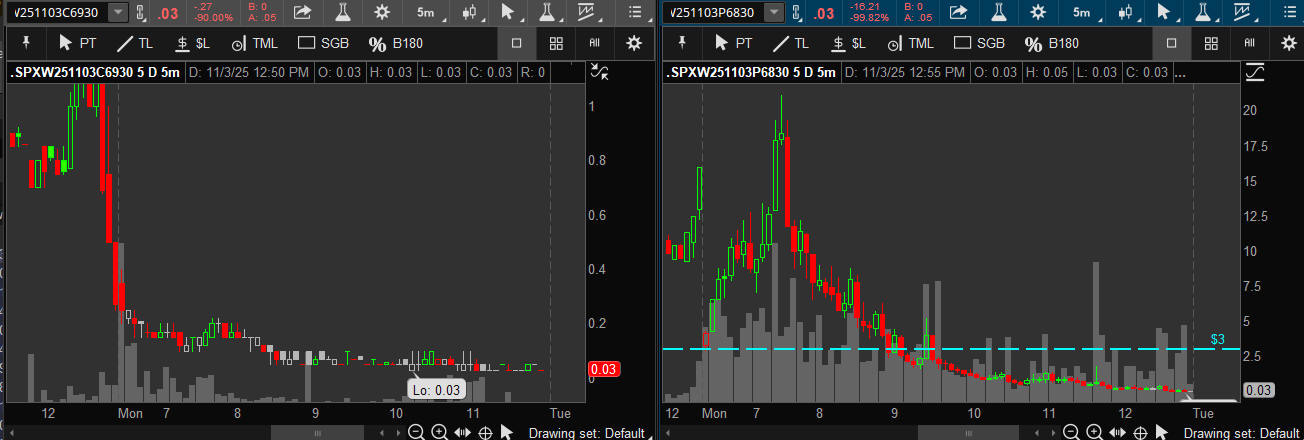The height and width of the screenshot is (440, 1304).
Task: Open symbol dropdown next to 251103C6930
Action: coord(118,12)
